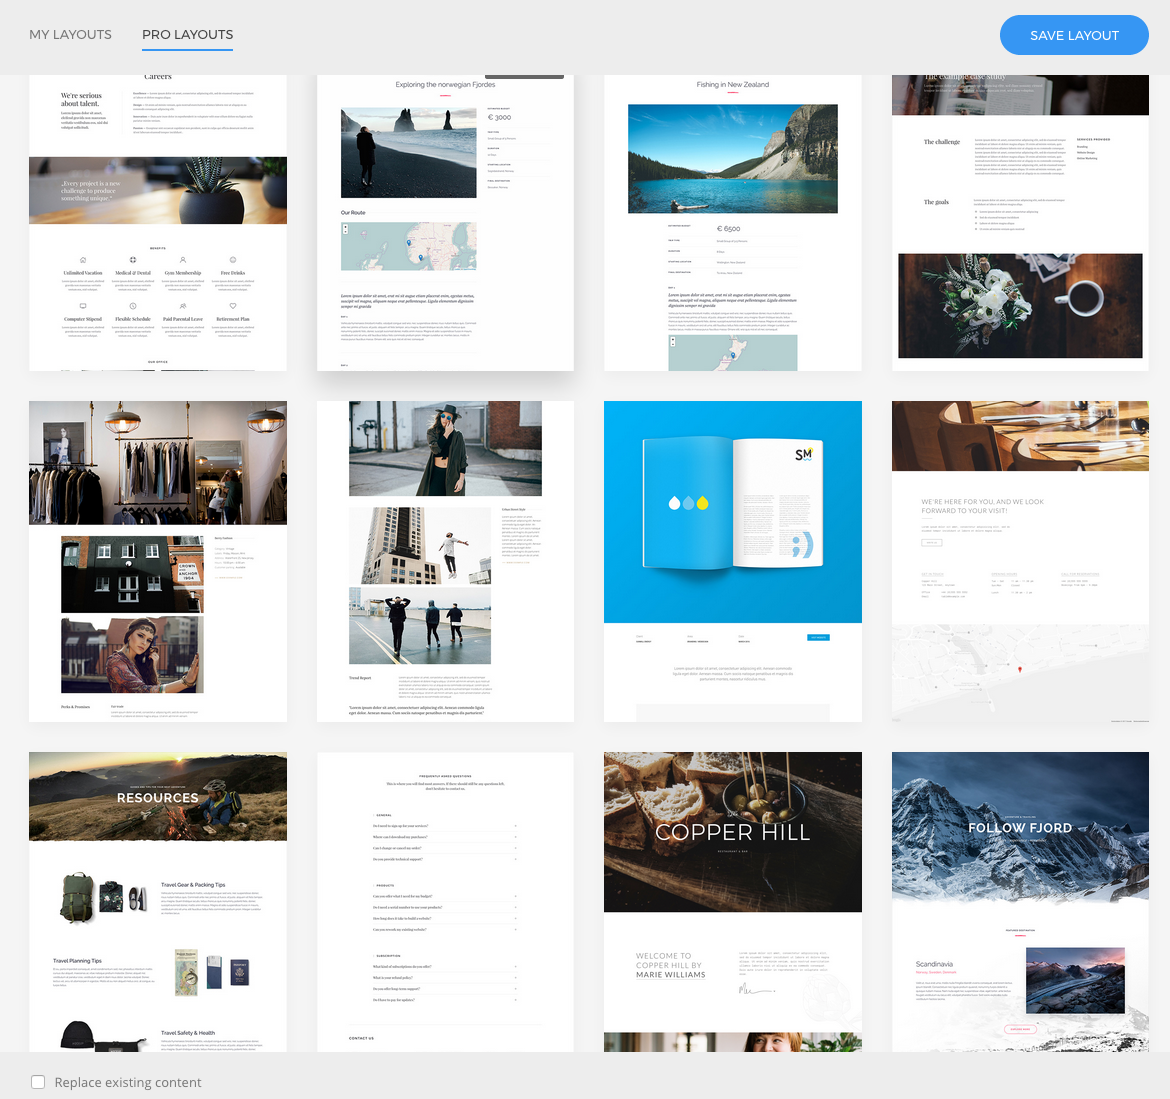The width and height of the screenshot is (1170, 1099).
Task: Choose the Resources travel layout
Action: (157, 901)
